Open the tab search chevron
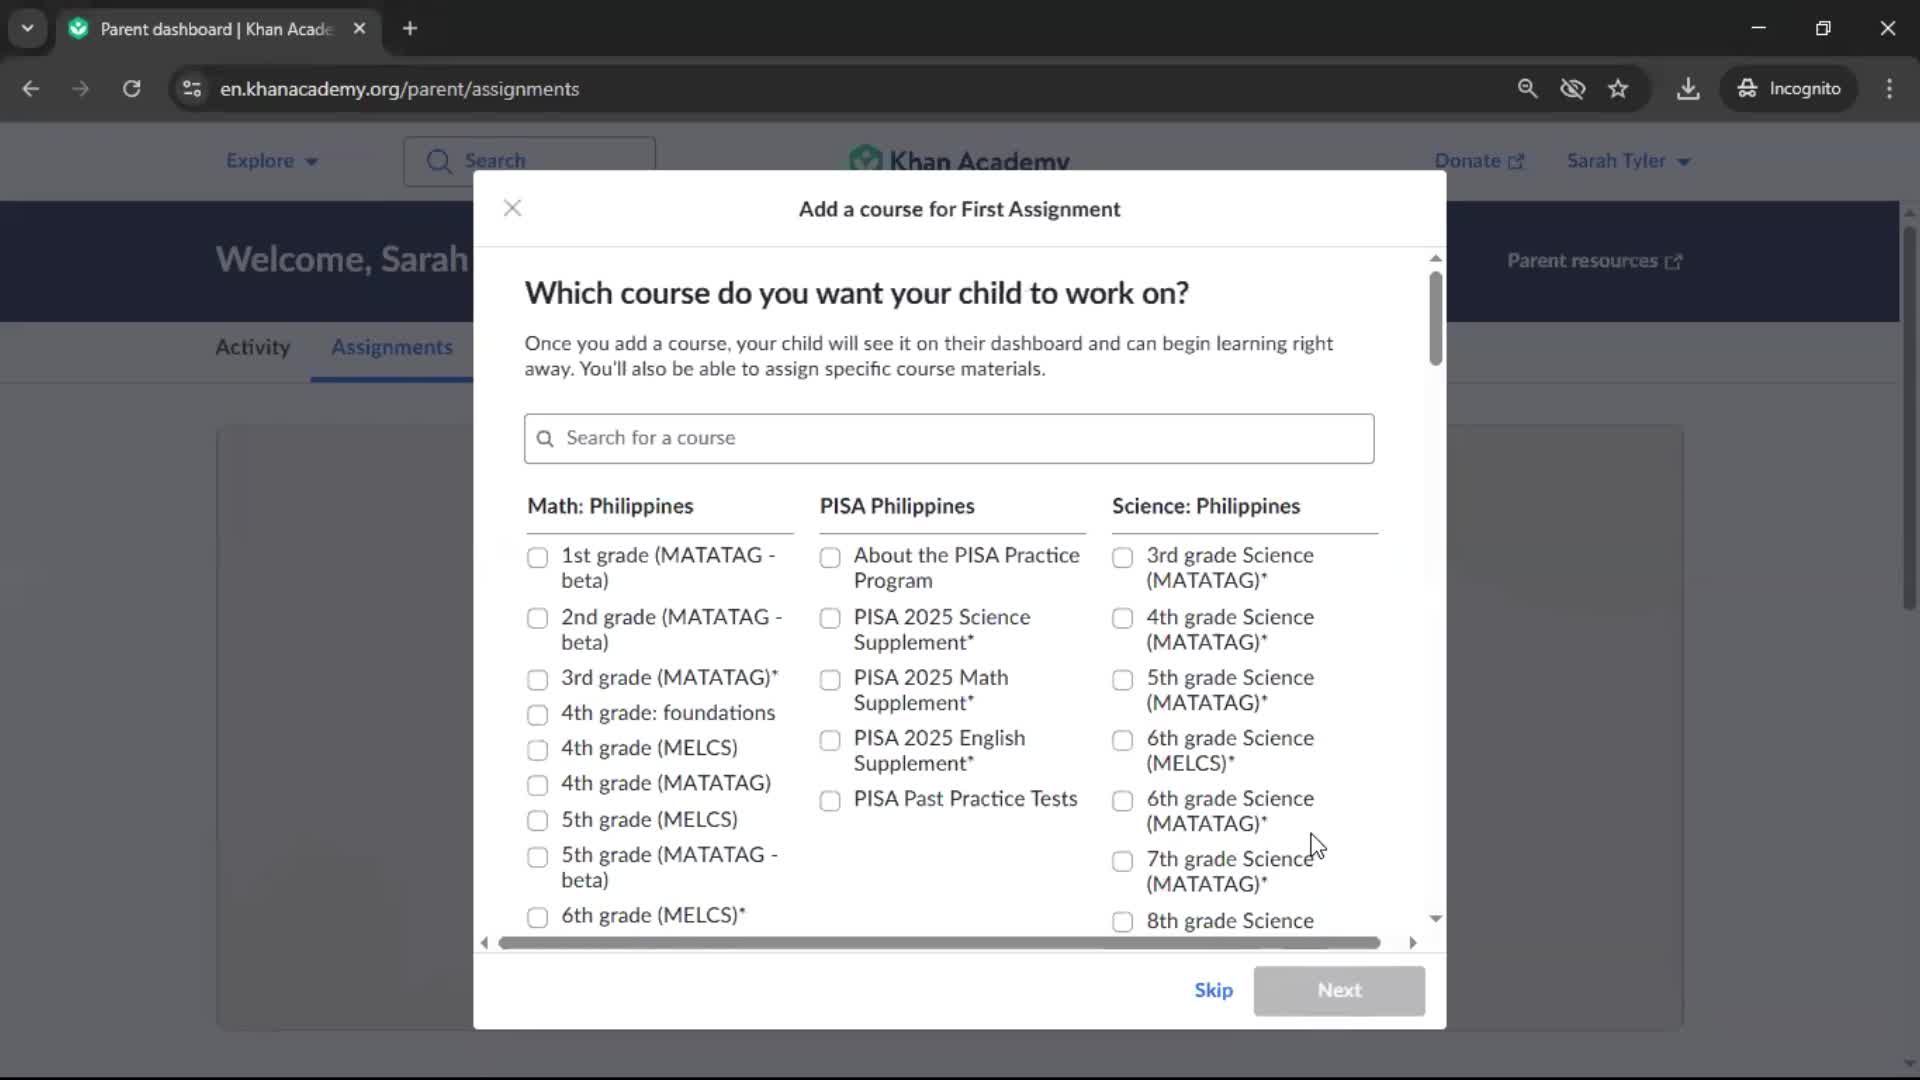The height and width of the screenshot is (1080, 1920). pyautogui.click(x=28, y=29)
